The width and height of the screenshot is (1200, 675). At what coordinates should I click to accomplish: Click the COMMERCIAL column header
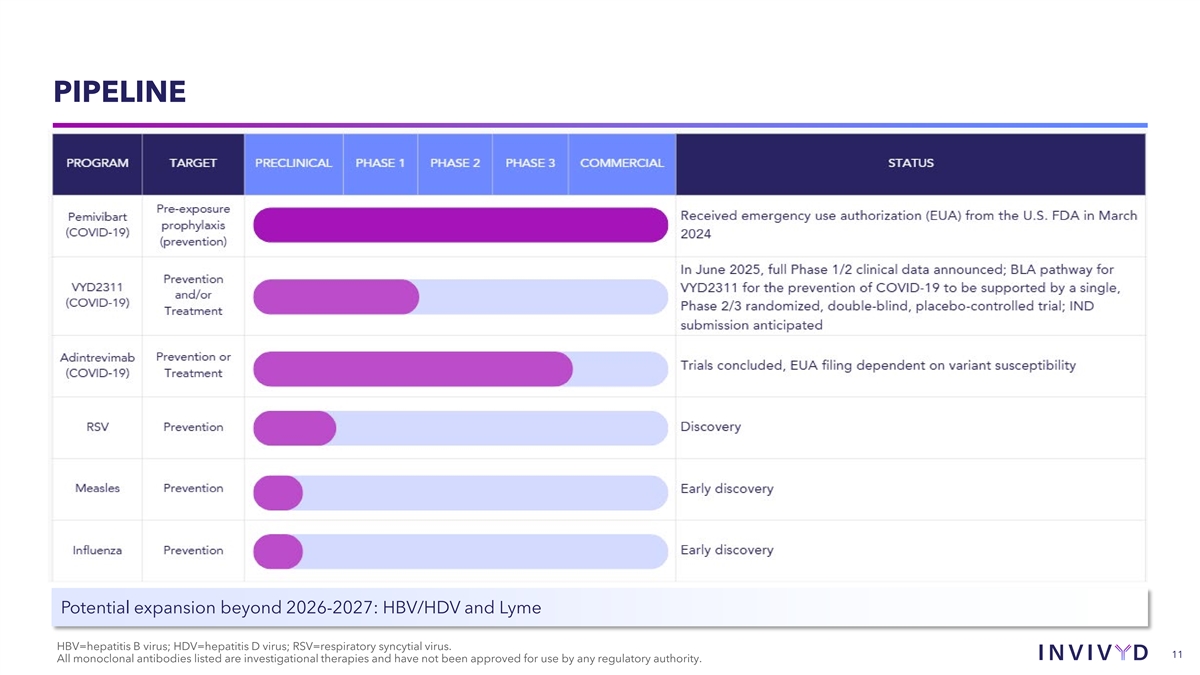pos(621,163)
